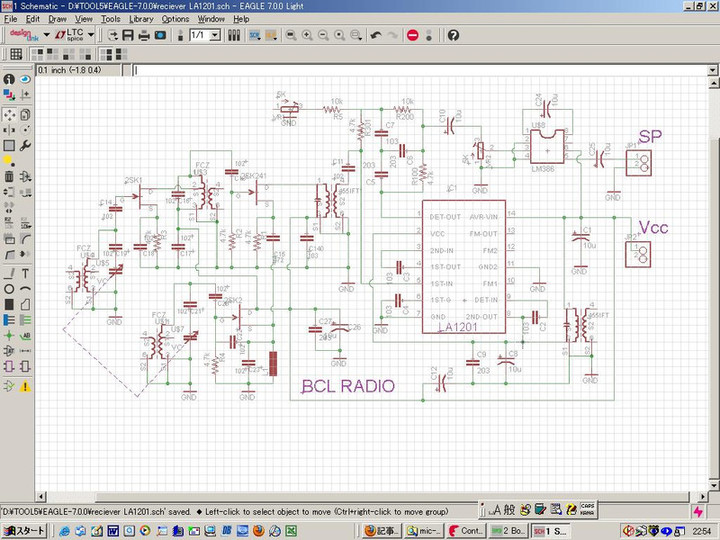Click the Info tool icon
The height and width of the screenshot is (540, 720).
[x=9, y=79]
